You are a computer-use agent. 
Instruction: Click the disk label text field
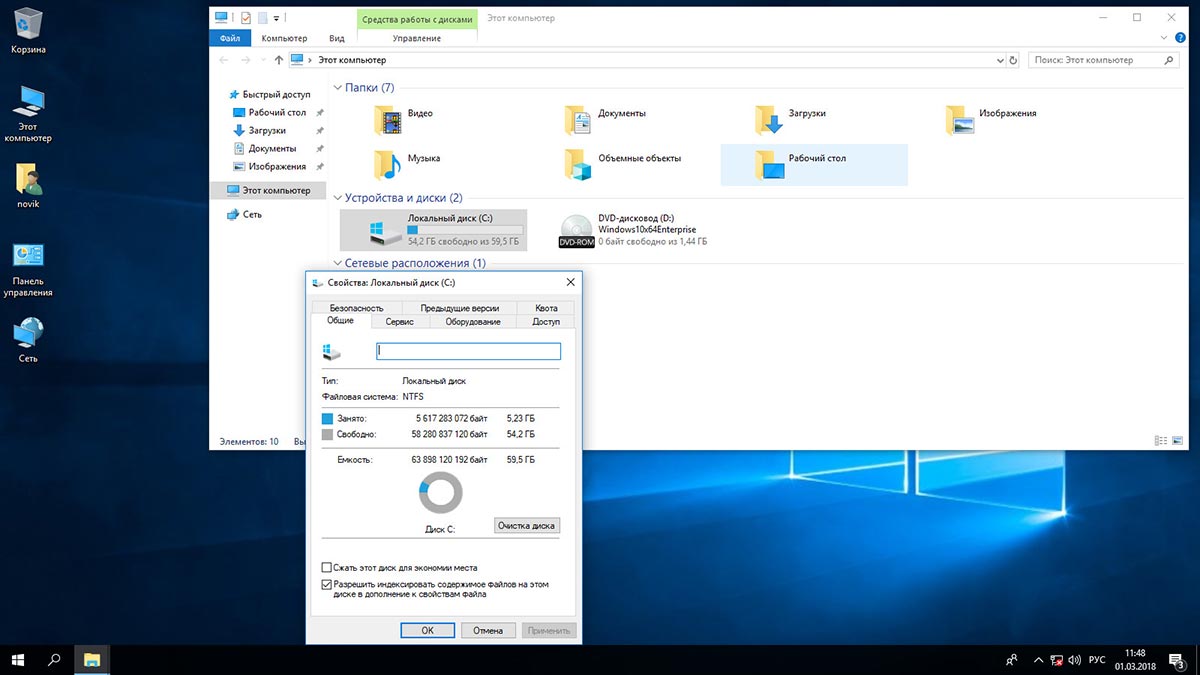(x=468, y=352)
